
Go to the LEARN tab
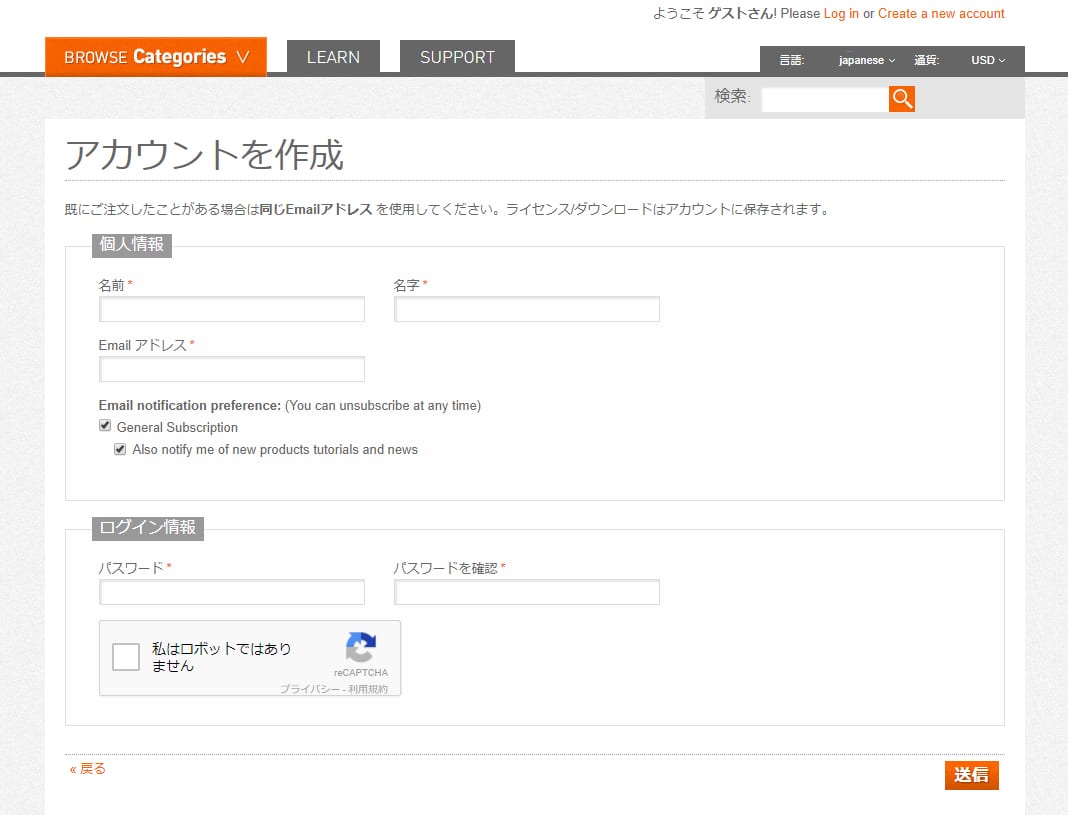pos(333,57)
